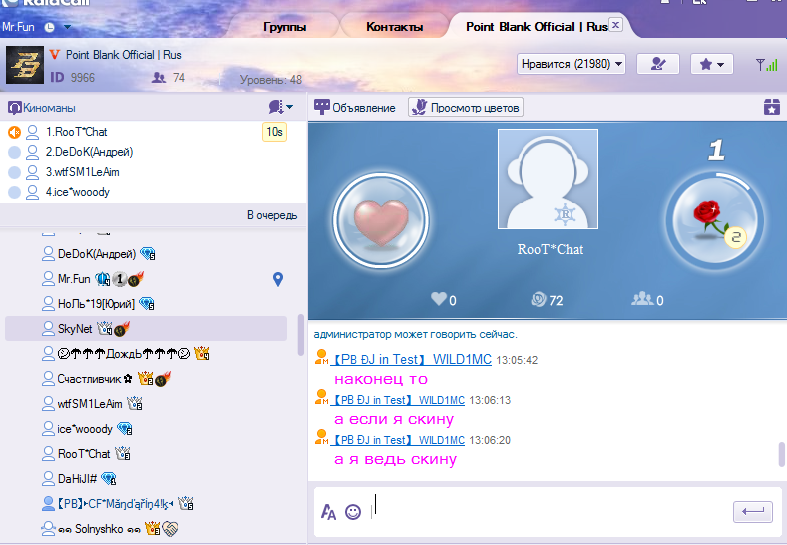The height and width of the screenshot is (545, 787).
Task: Open the gift calendar icon
Action: tap(771, 107)
